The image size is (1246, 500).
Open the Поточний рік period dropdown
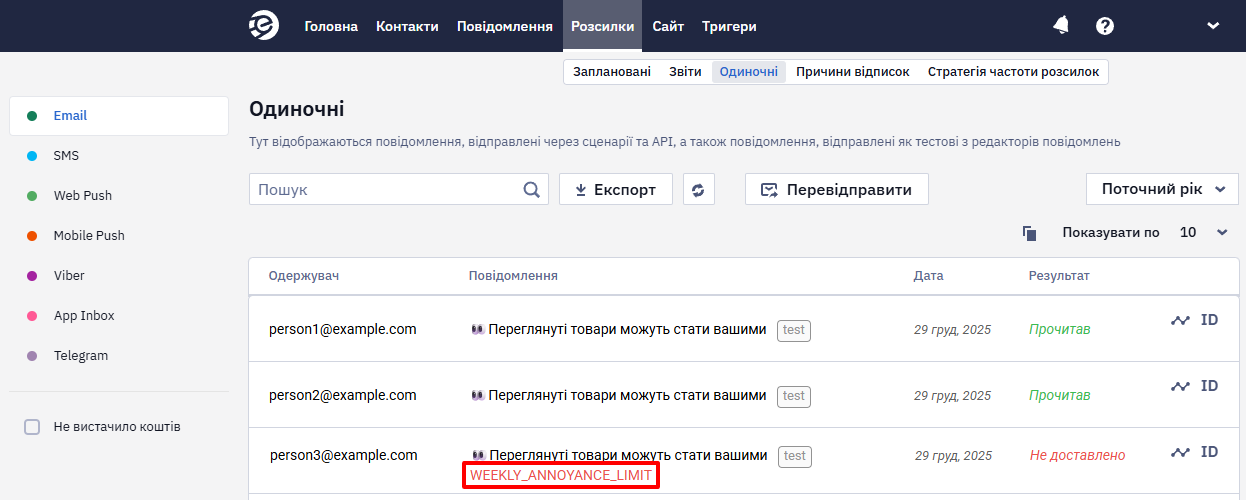click(x=1162, y=189)
